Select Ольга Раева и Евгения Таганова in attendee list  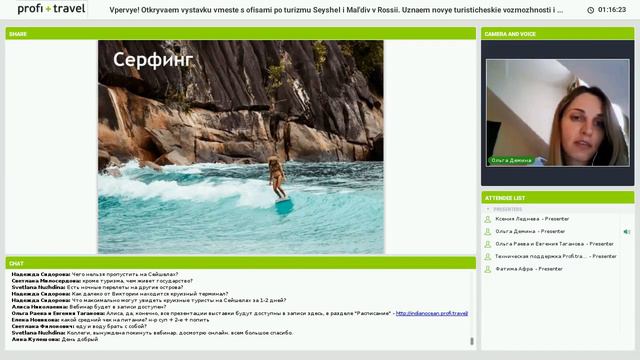pos(554,244)
